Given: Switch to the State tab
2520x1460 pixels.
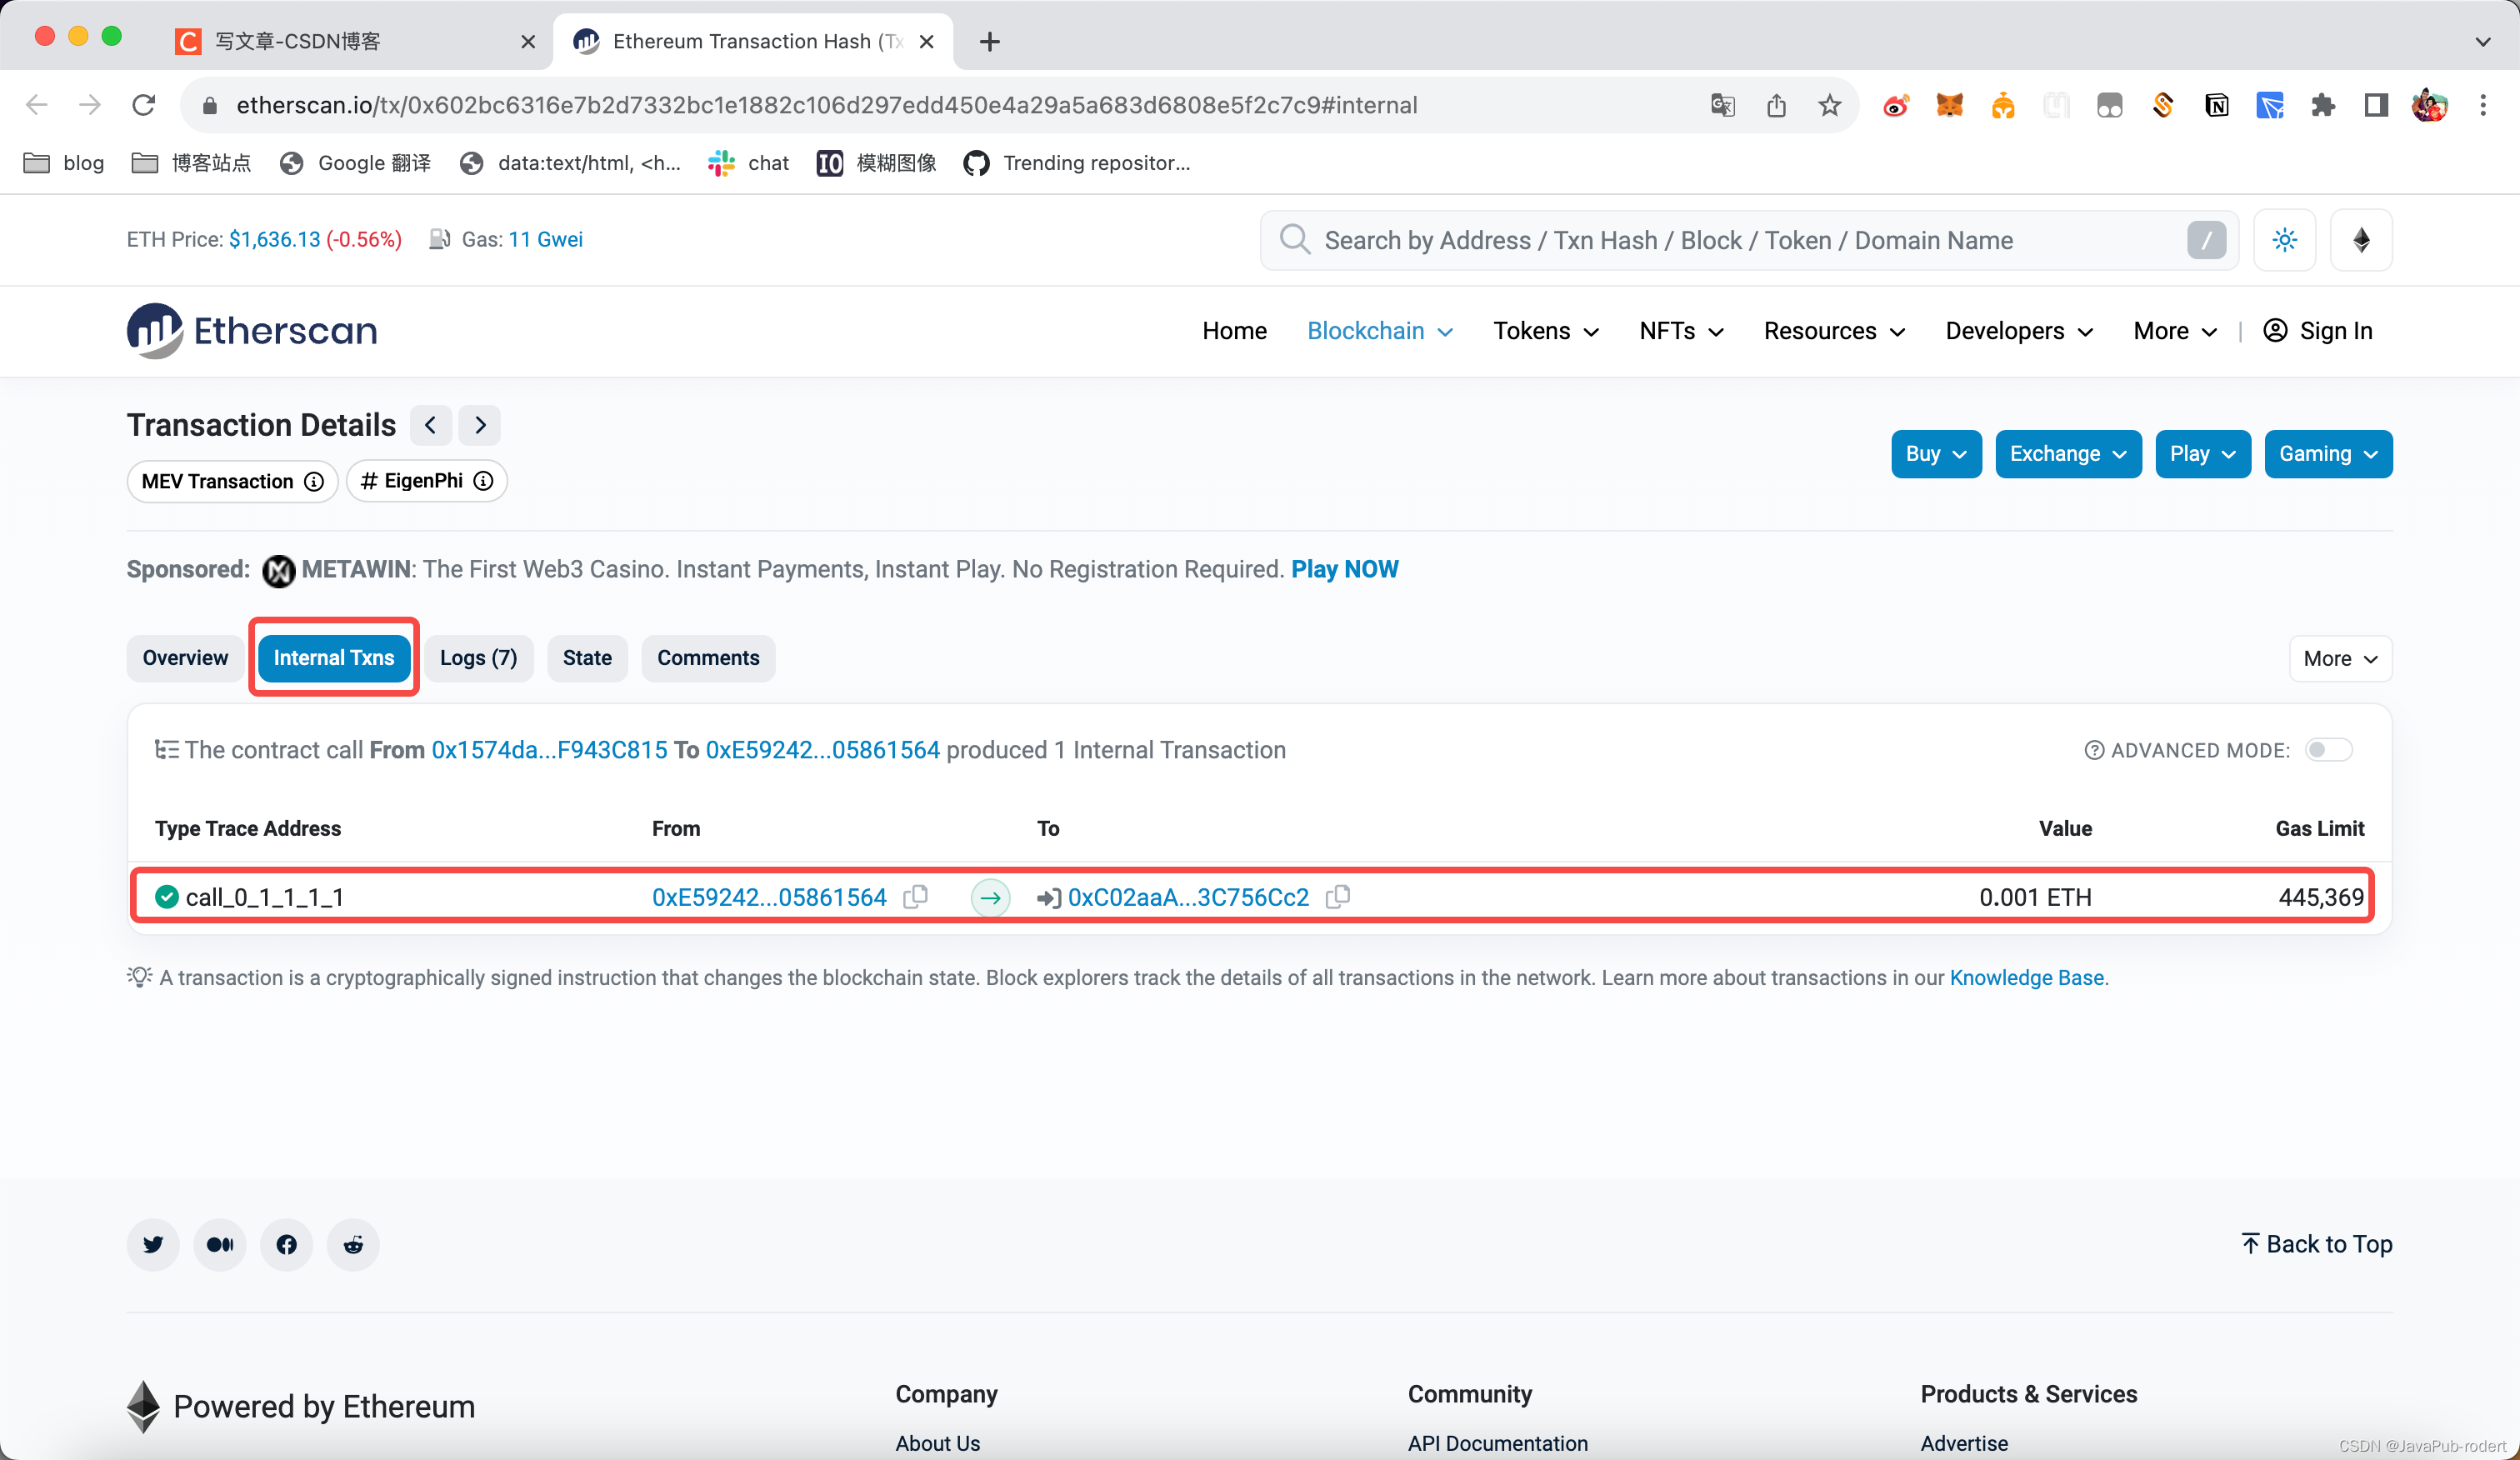Looking at the screenshot, I should tap(587, 658).
